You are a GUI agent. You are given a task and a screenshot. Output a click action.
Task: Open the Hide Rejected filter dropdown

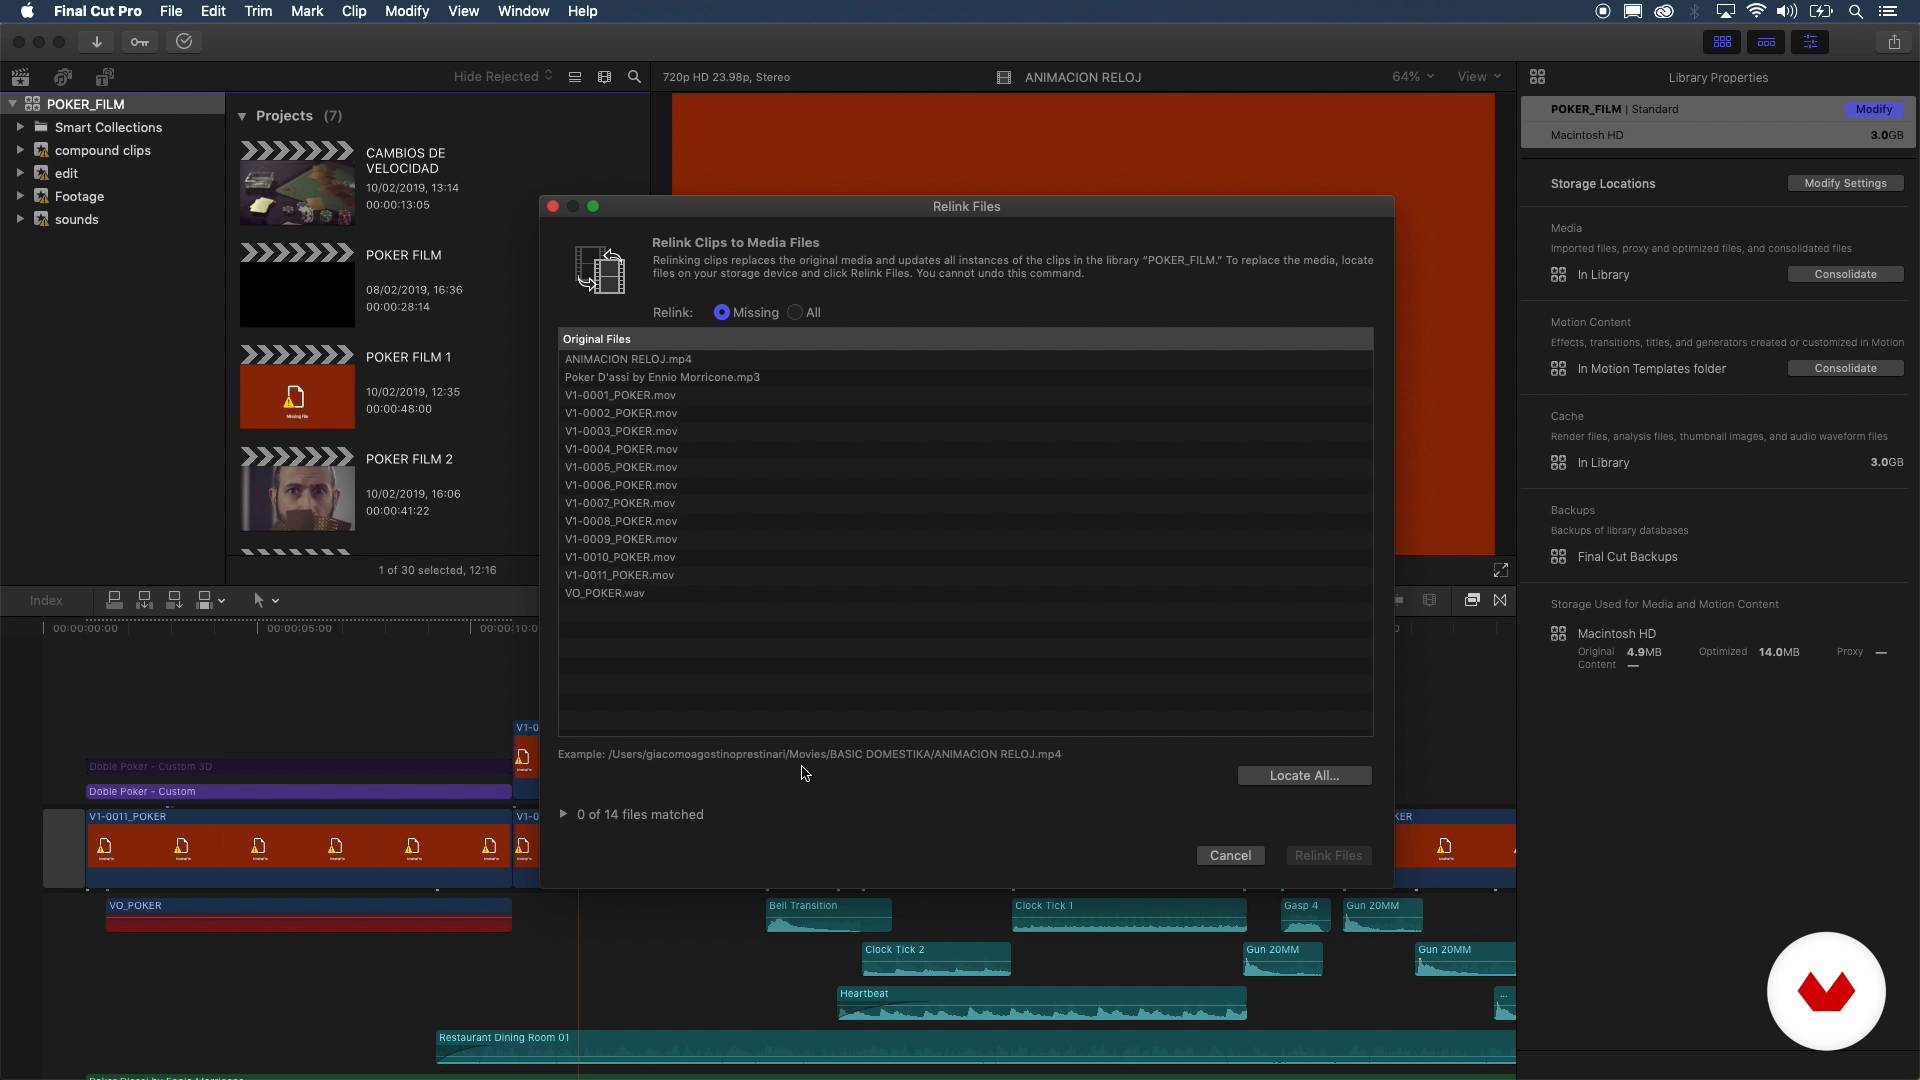click(x=503, y=77)
